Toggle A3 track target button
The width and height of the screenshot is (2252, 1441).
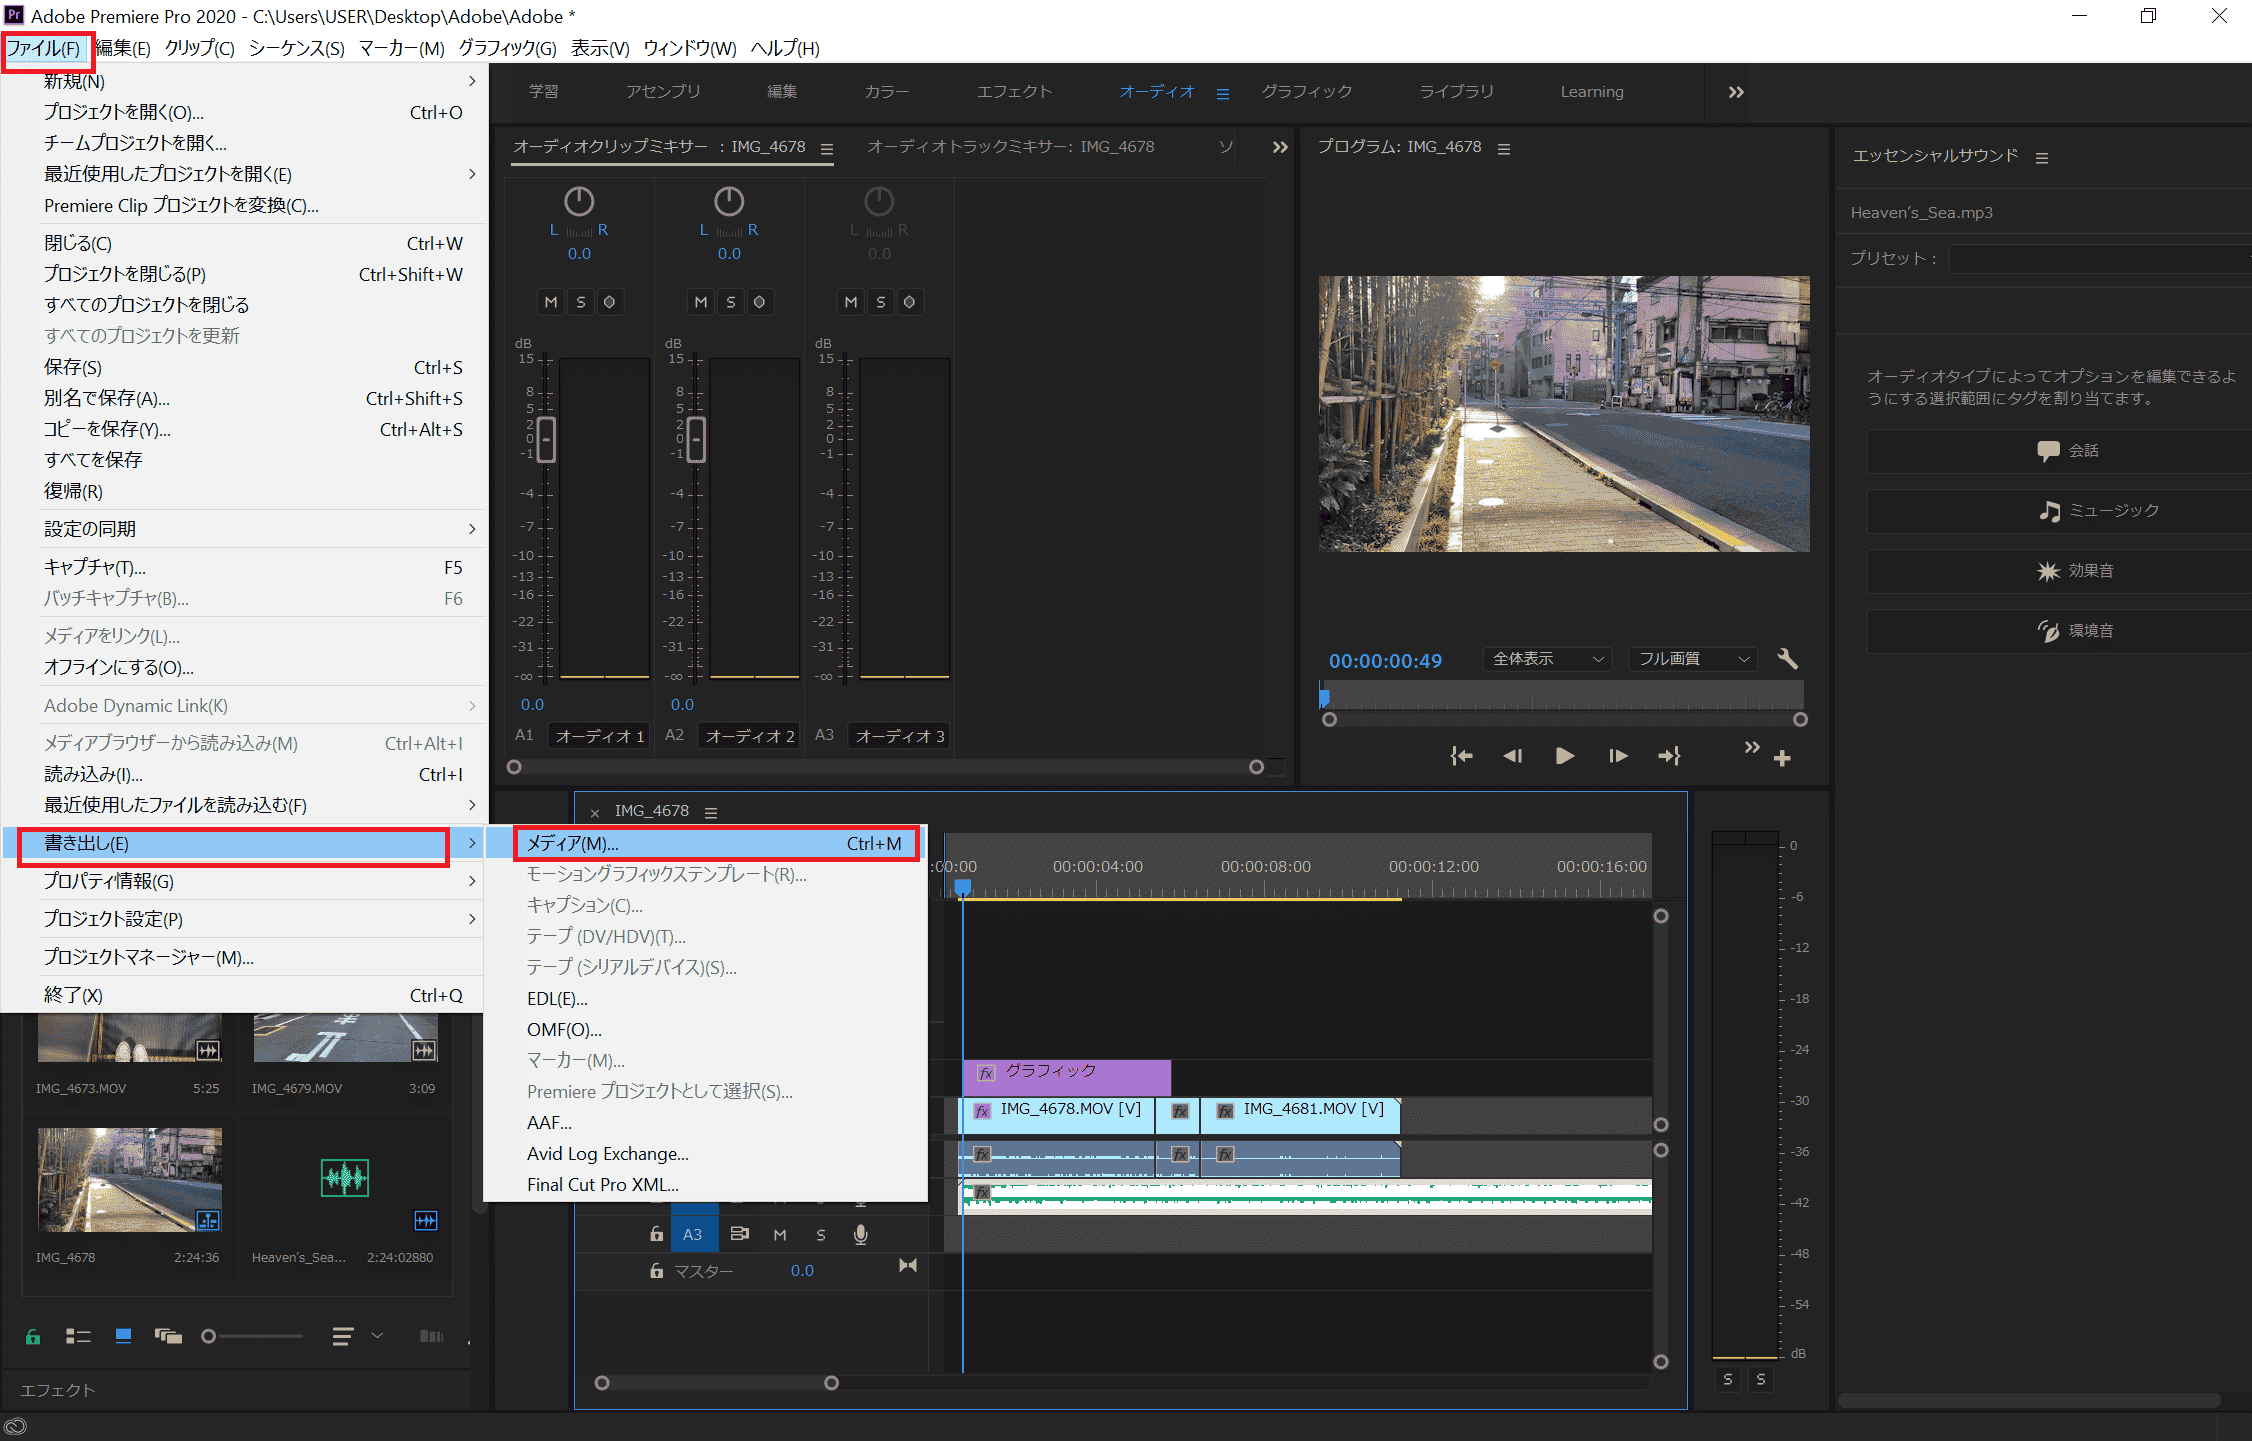point(692,1234)
